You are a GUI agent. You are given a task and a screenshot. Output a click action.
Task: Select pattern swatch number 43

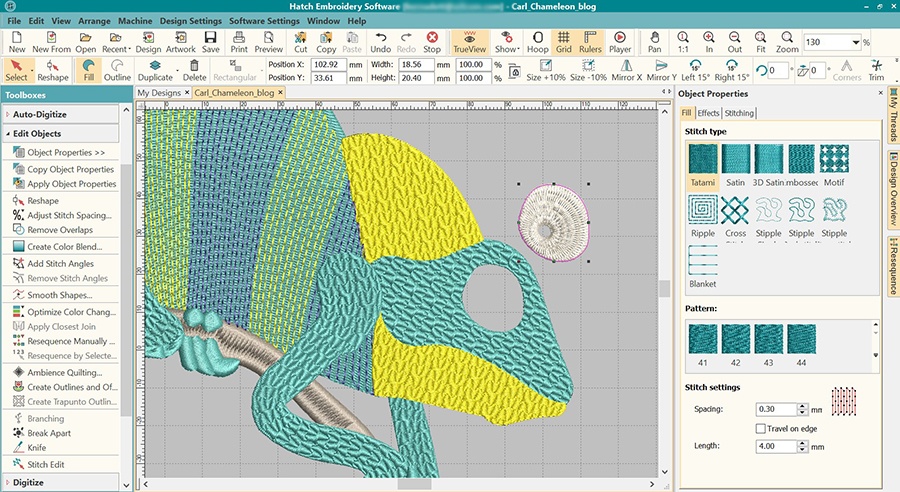[x=769, y=339]
